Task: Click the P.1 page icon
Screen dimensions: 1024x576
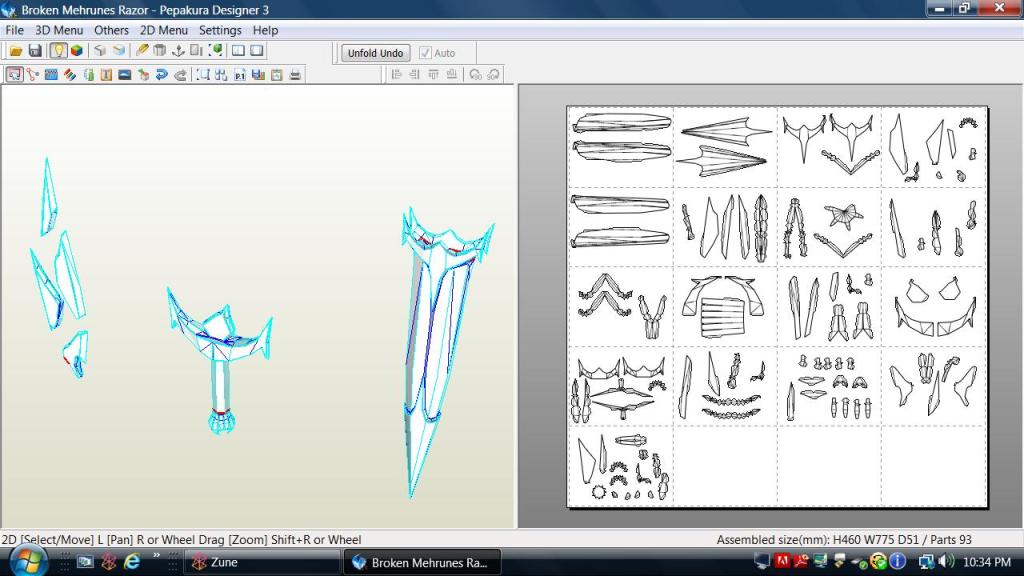Action: (x=240, y=74)
